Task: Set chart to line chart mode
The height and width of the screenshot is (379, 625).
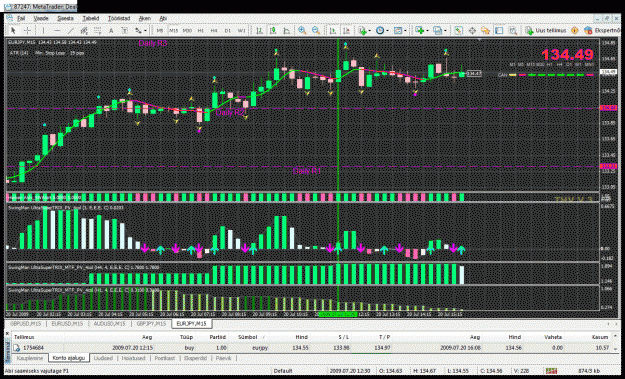Action: pyautogui.click(x=287, y=30)
